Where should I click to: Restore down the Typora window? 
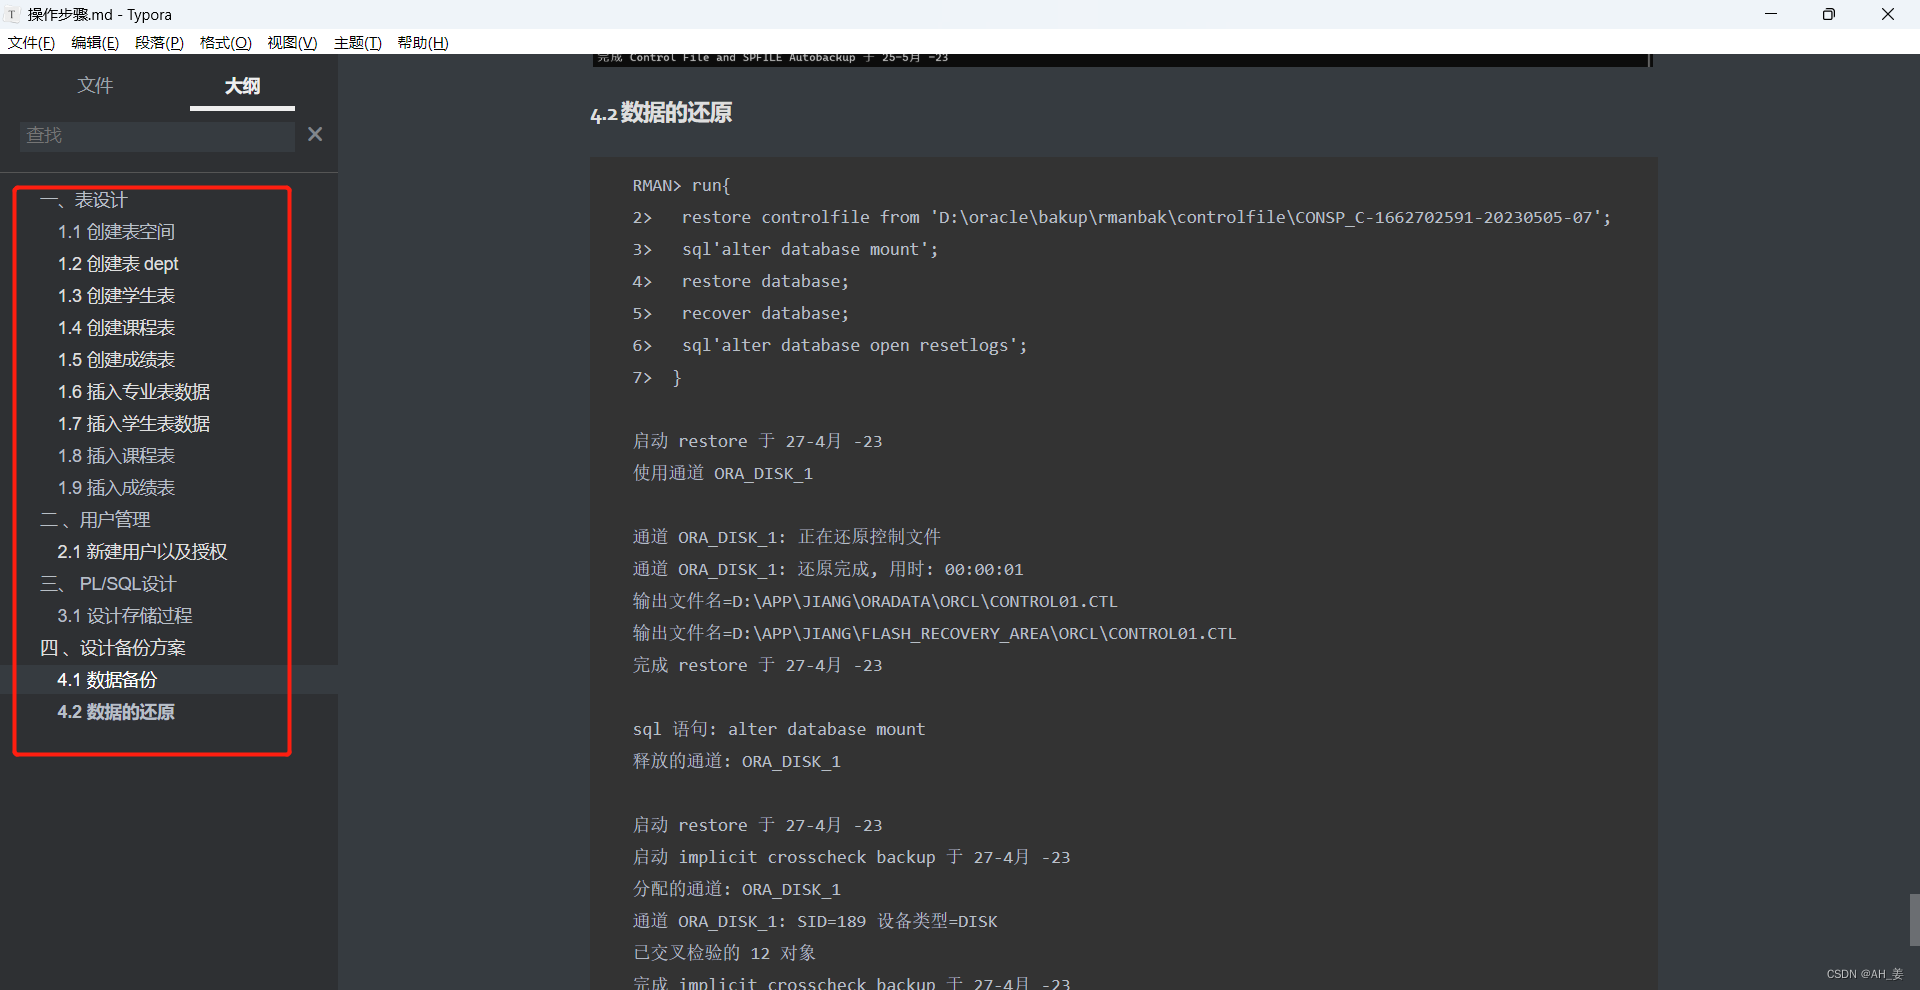click(x=1828, y=14)
